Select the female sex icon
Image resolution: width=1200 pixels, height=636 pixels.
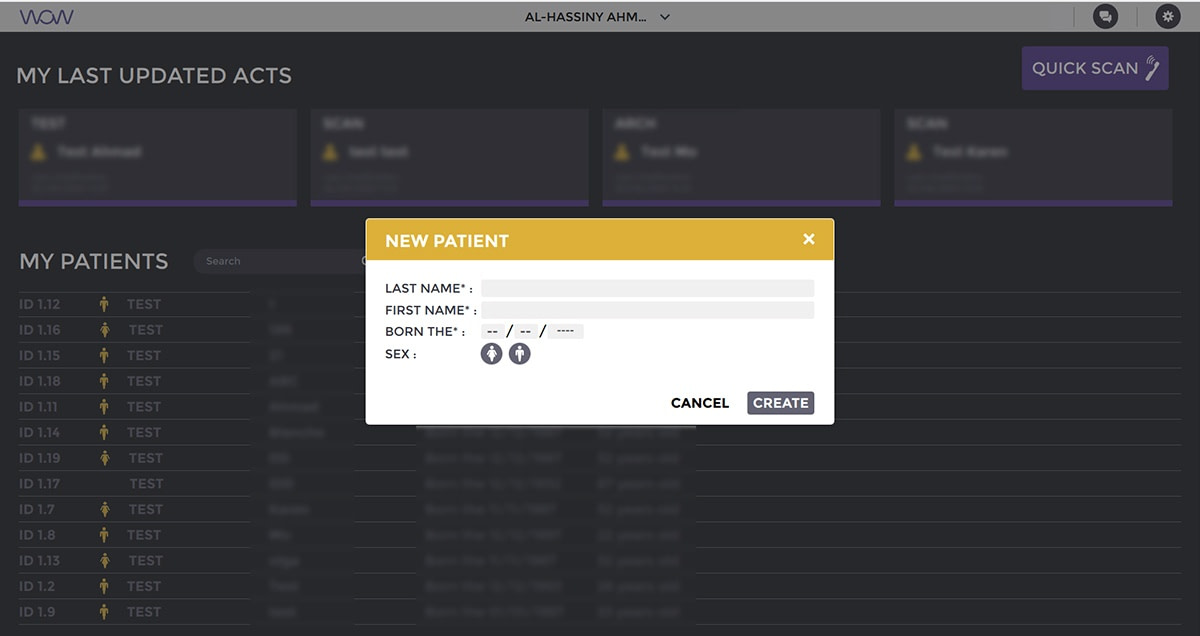(x=491, y=354)
